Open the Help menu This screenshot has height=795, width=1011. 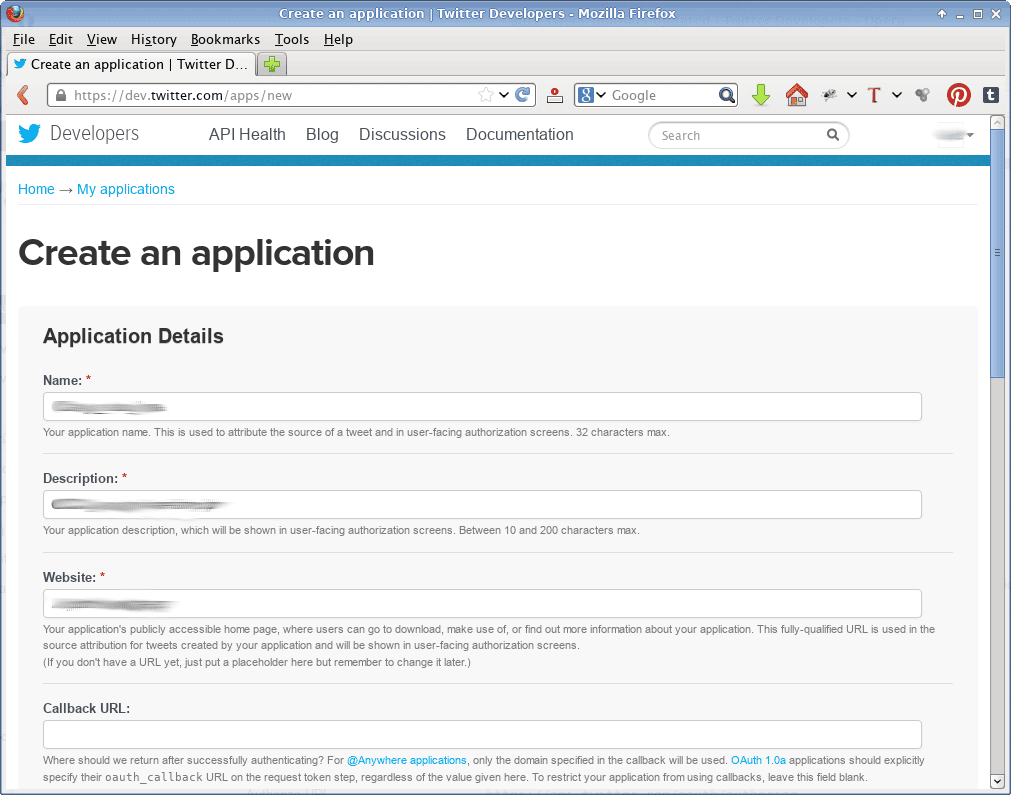339,39
